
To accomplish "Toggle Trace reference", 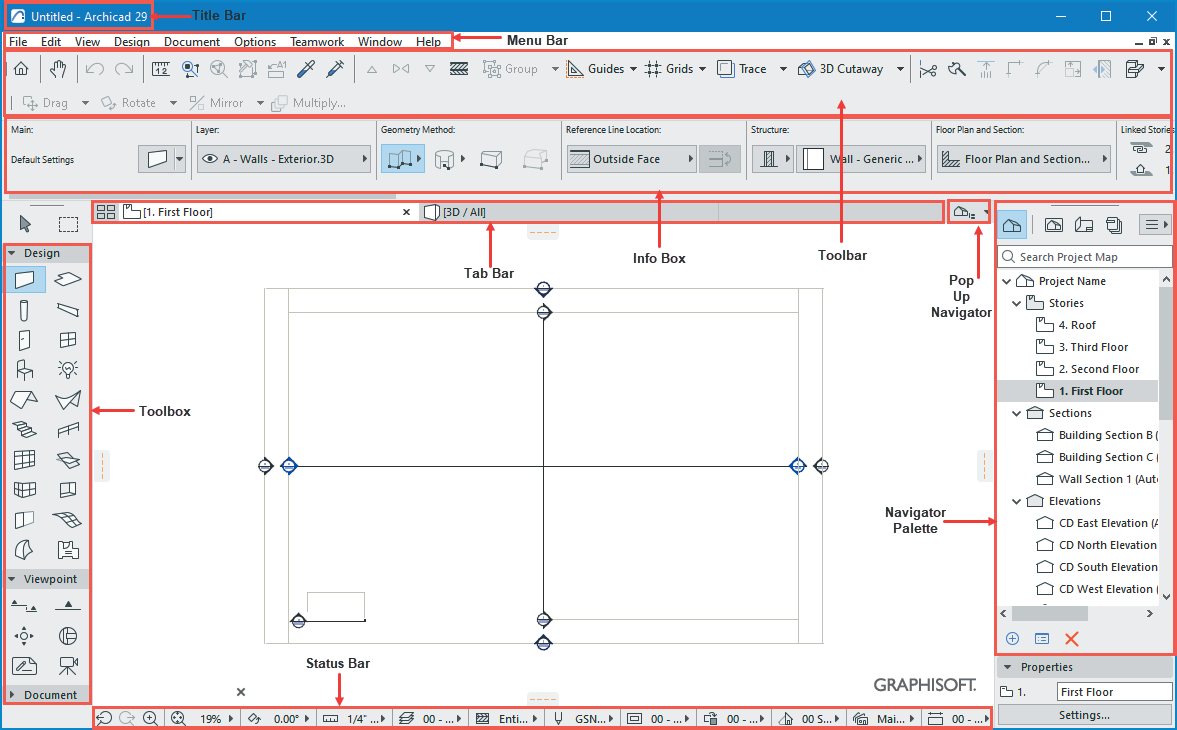I will point(742,69).
